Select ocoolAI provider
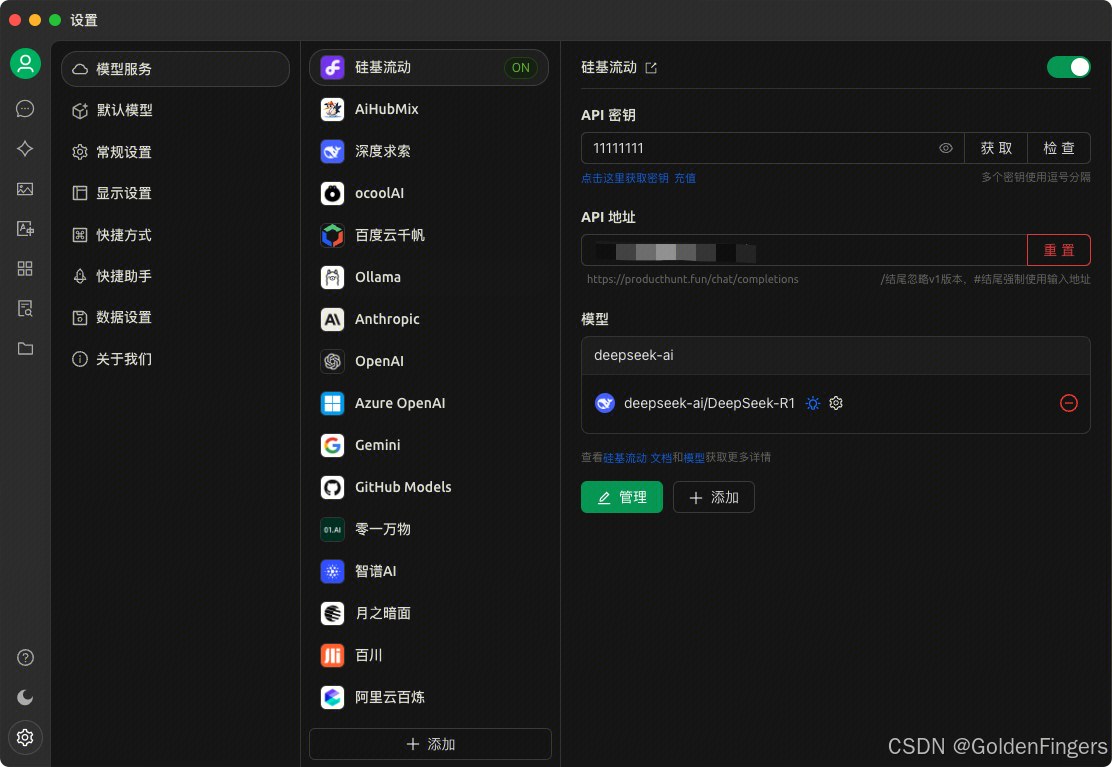 coord(429,193)
